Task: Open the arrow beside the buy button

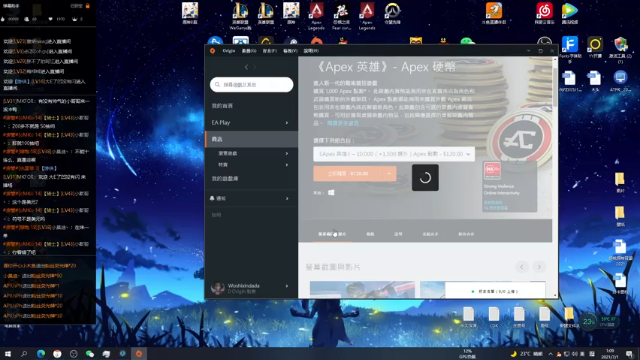Action: tap(389, 173)
